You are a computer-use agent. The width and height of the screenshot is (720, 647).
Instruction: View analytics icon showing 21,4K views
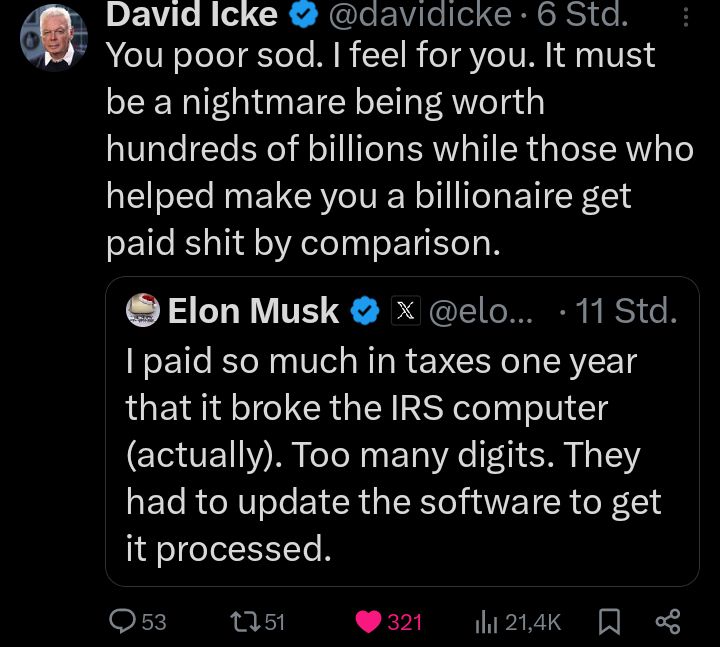[x=486, y=622]
